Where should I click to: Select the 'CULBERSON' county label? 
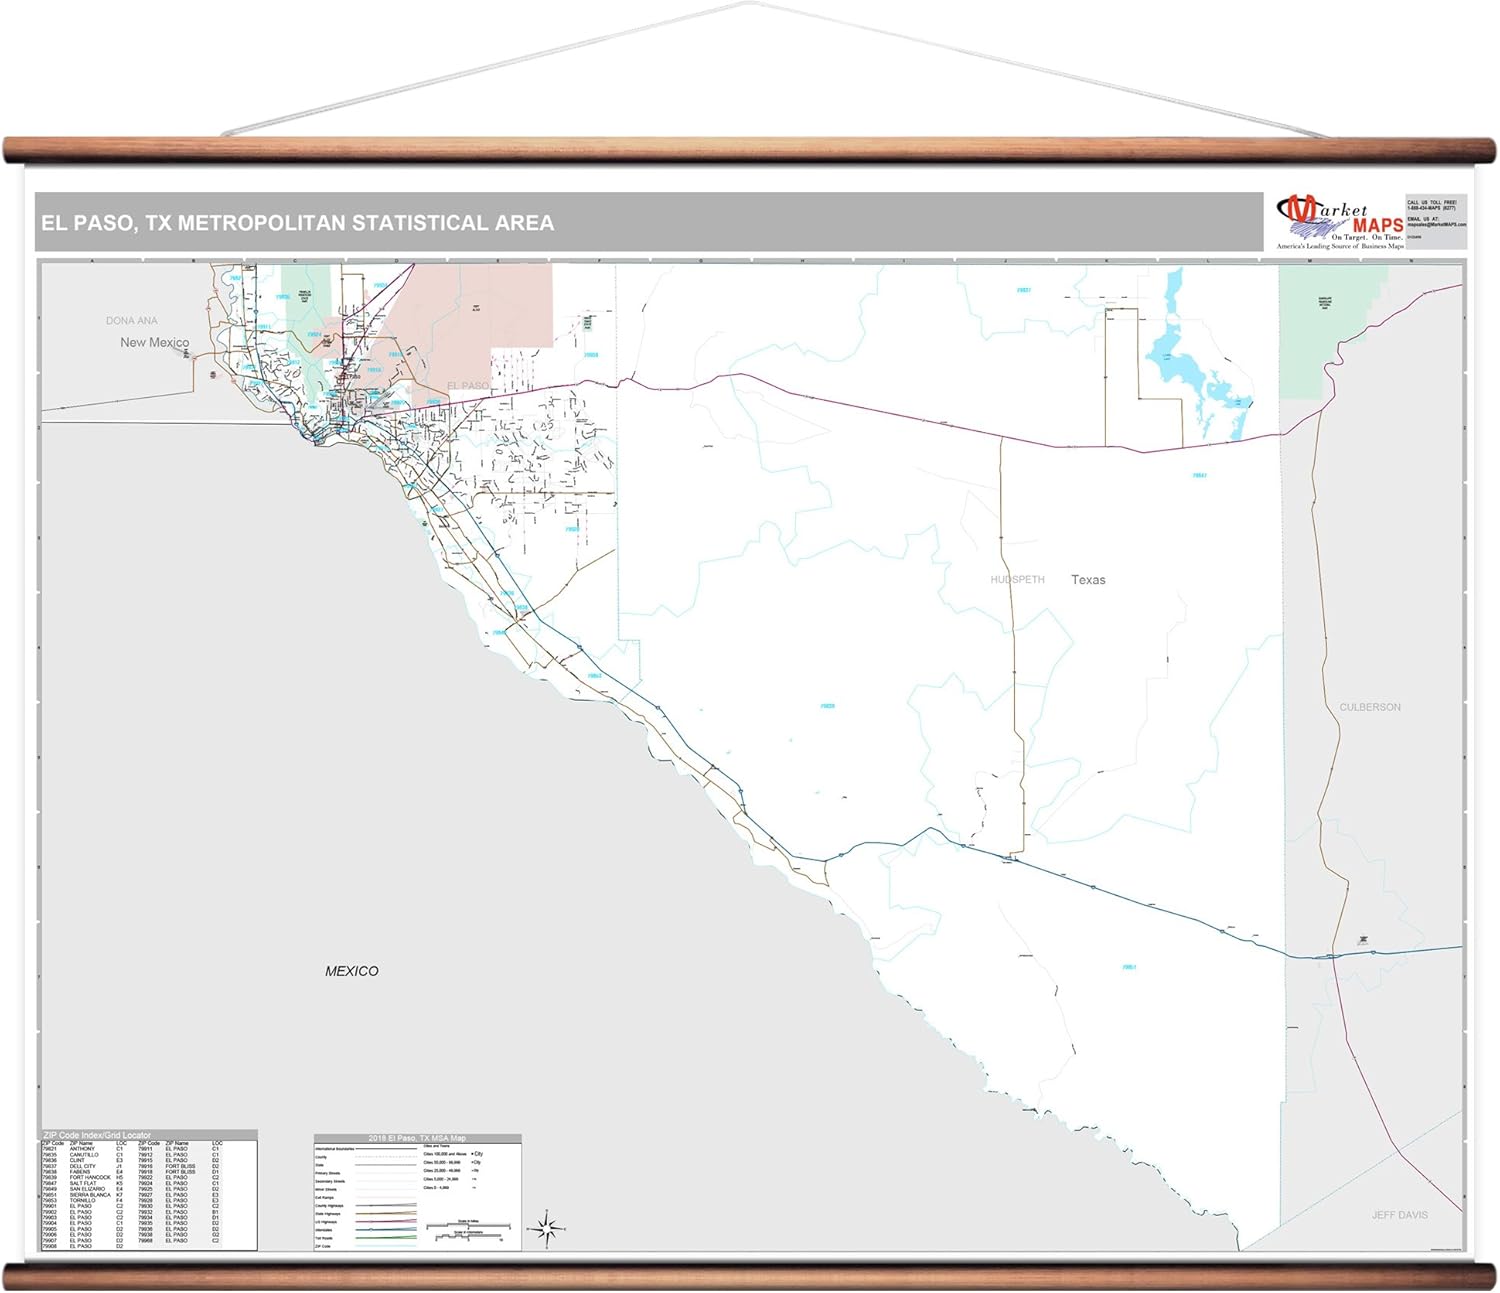click(x=1370, y=707)
